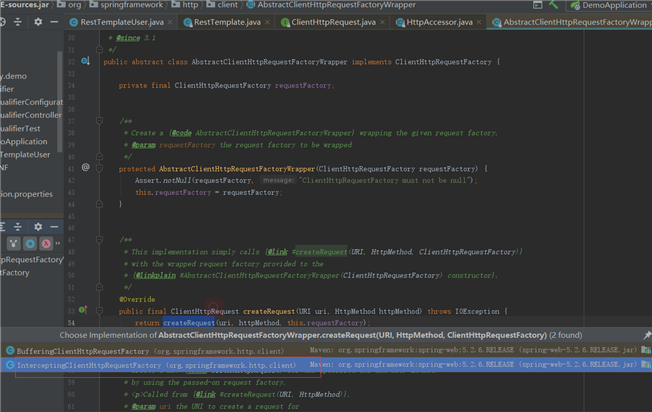Click the Build Project hammer icon
Viewport: 652px width, 412px height.
[553, 5]
